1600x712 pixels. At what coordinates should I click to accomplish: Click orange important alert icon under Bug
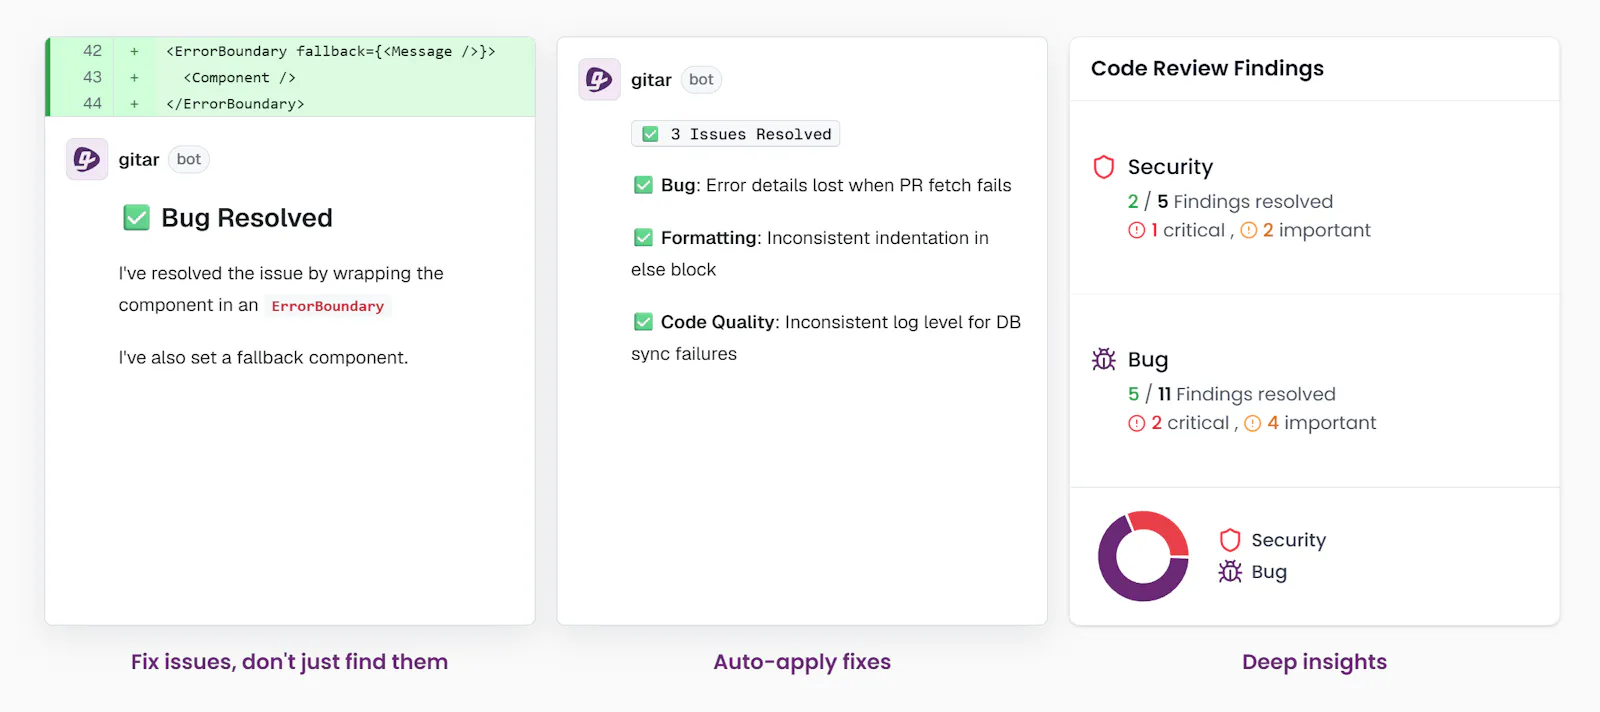pyautogui.click(x=1252, y=423)
